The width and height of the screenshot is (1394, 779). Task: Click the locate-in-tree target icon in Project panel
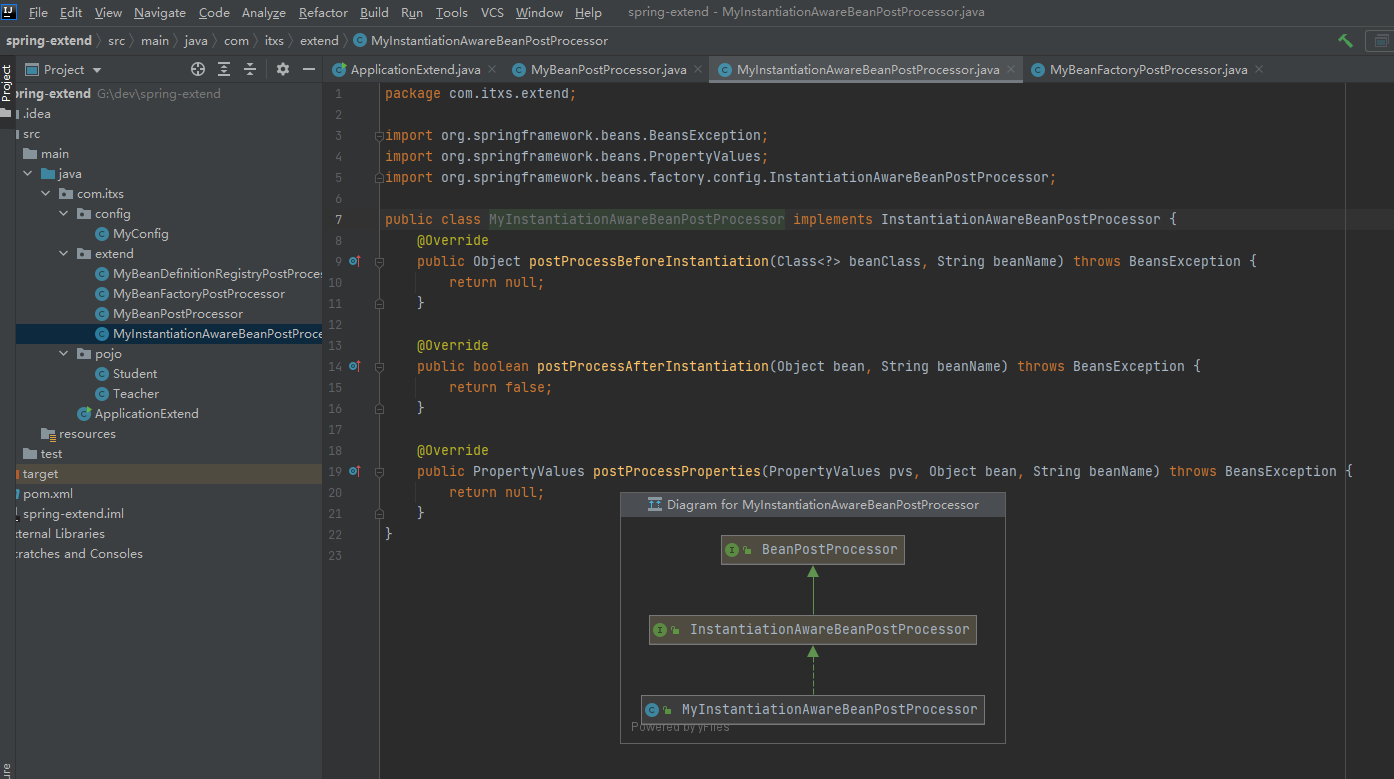pos(198,69)
